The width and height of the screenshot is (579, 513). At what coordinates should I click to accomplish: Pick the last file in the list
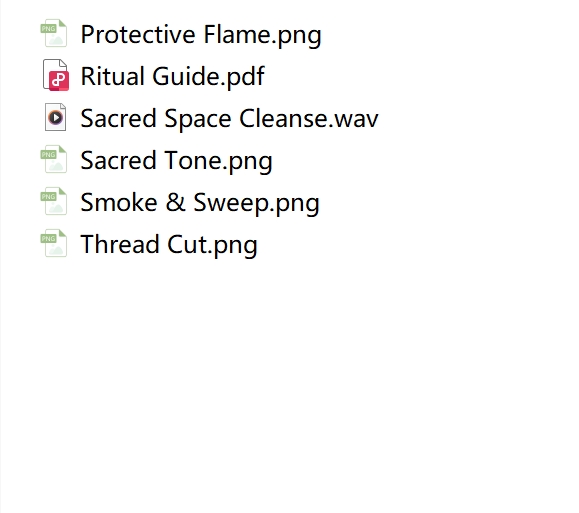[169, 245]
